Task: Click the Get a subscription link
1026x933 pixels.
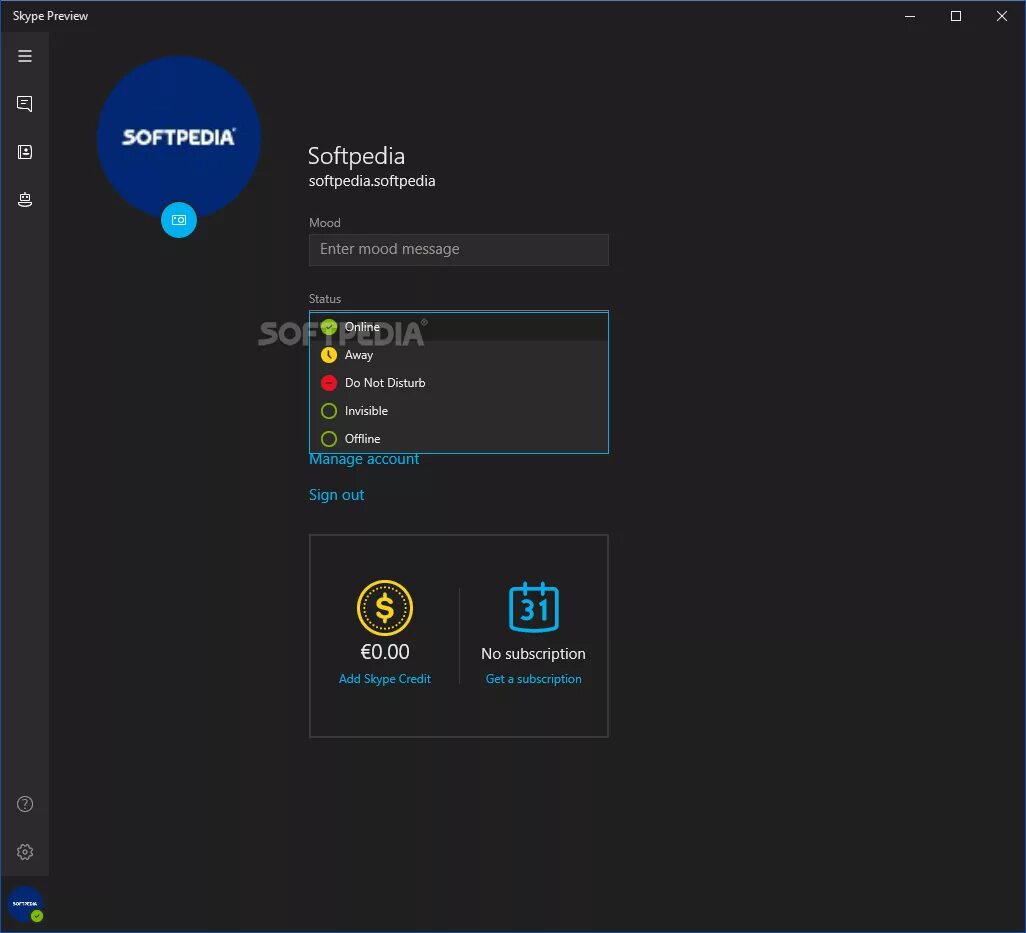Action: [x=533, y=679]
